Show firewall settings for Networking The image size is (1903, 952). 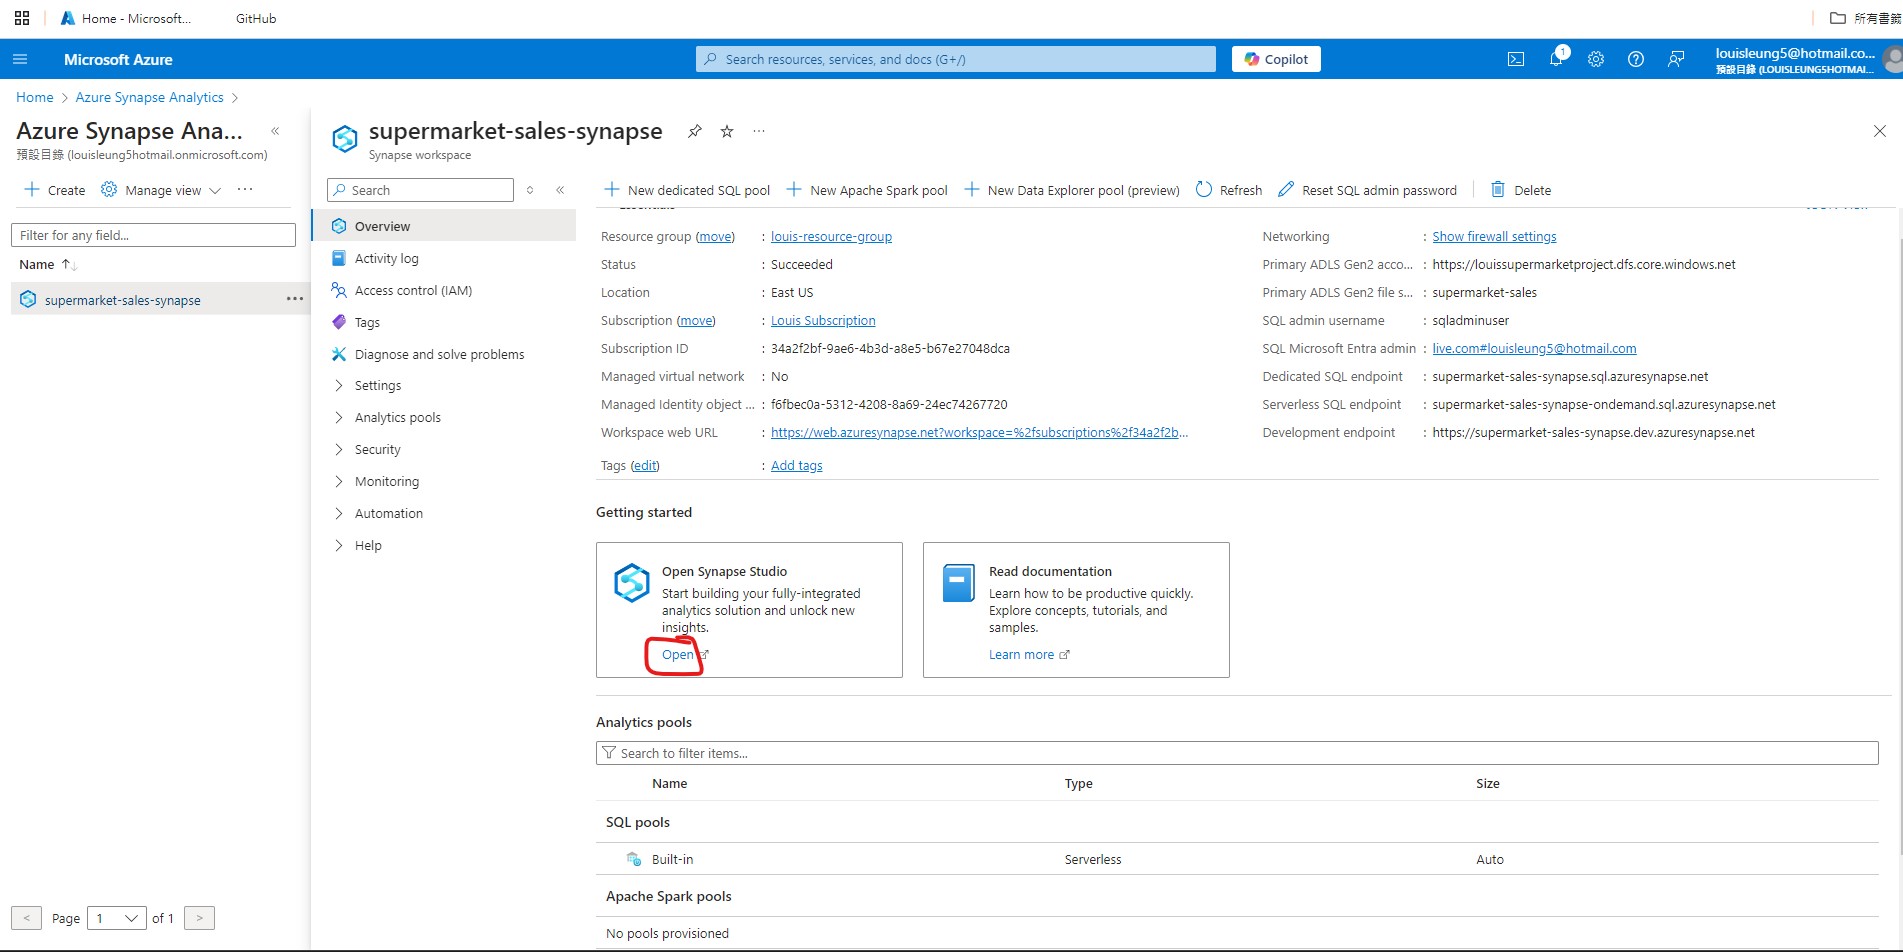[x=1494, y=236]
